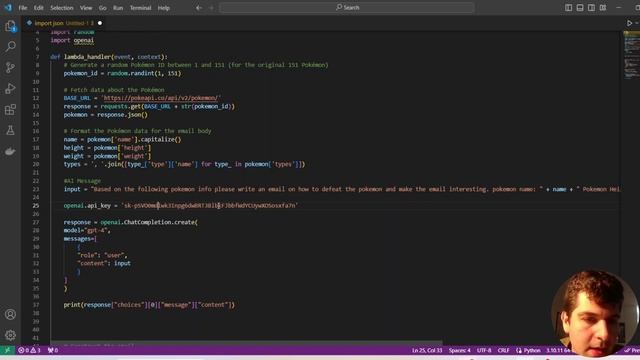Open the Help menu

(164, 8)
